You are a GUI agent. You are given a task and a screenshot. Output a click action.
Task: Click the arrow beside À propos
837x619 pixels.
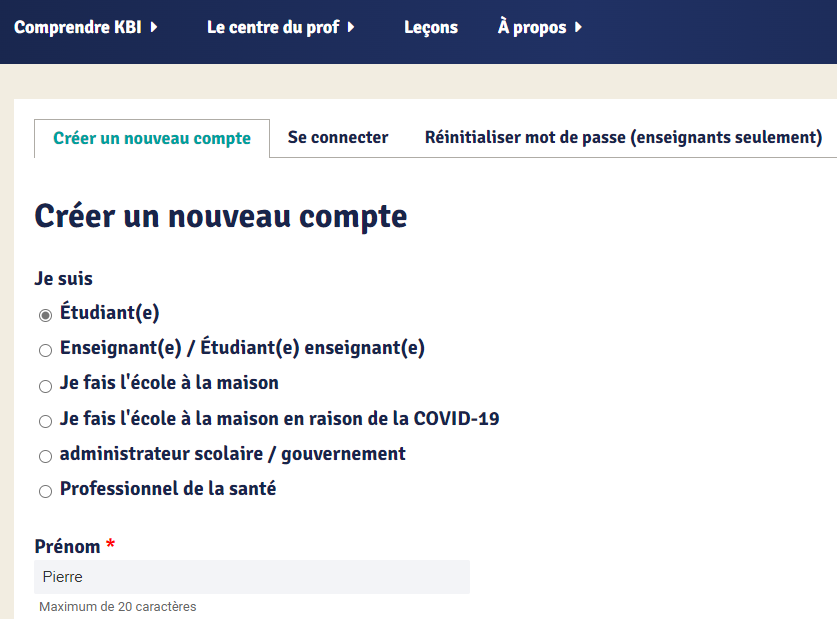pyautogui.click(x=579, y=28)
